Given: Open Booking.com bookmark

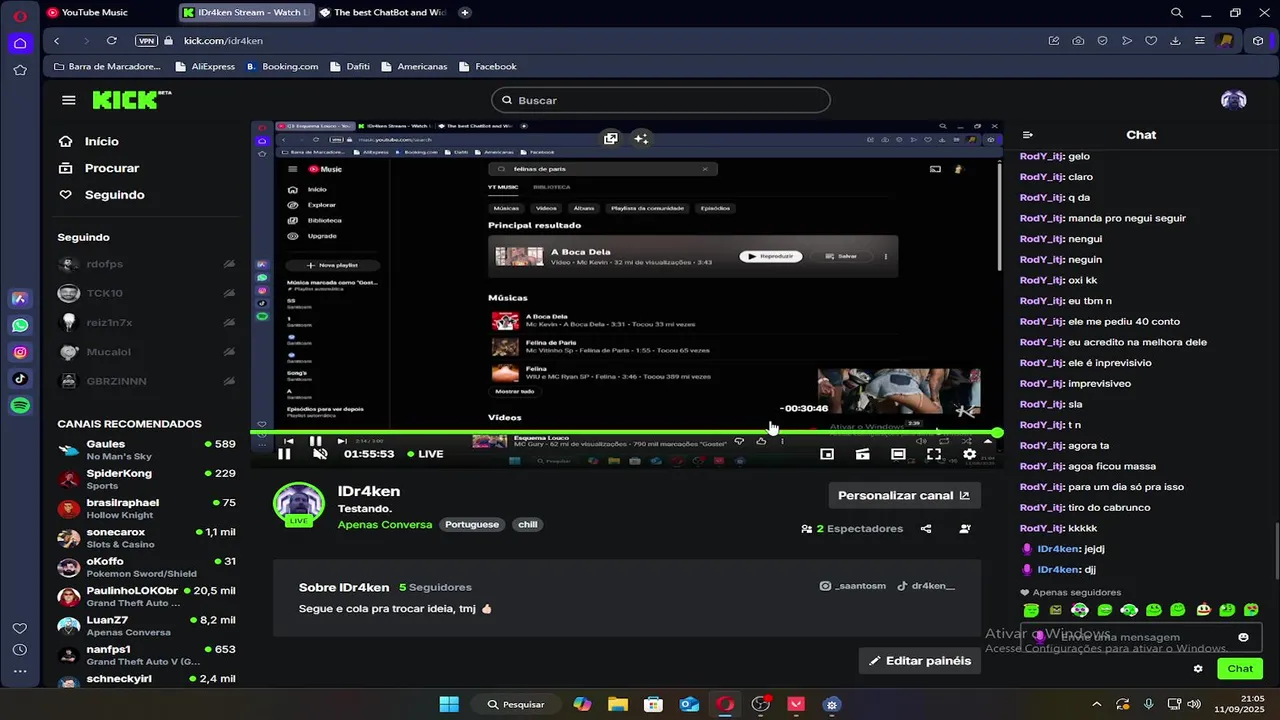Looking at the screenshot, I should pyautogui.click(x=282, y=67).
